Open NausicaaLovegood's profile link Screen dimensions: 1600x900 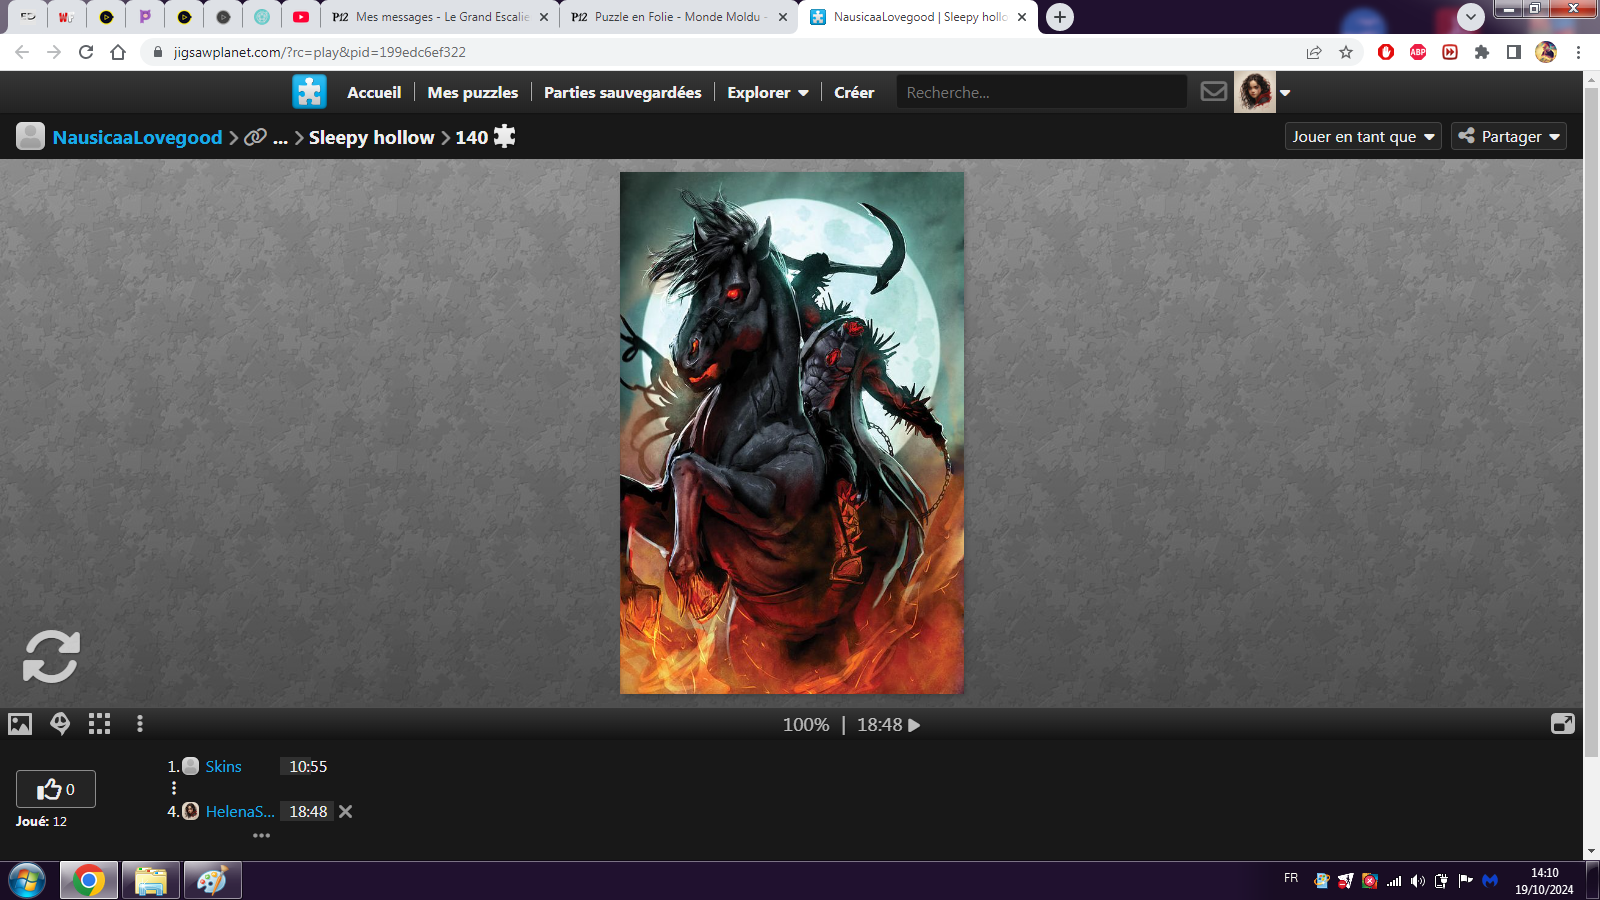(137, 137)
